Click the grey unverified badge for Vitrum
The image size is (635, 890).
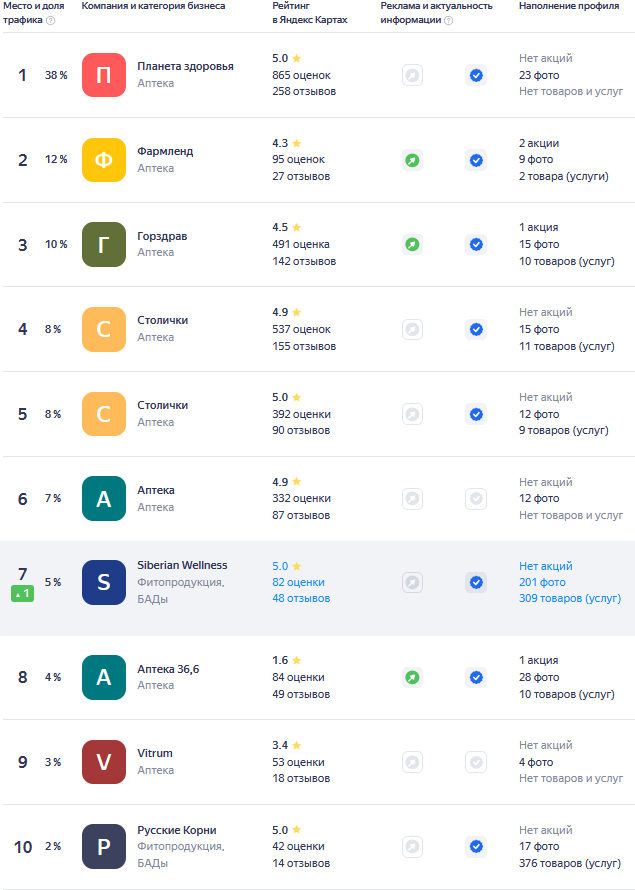click(476, 762)
